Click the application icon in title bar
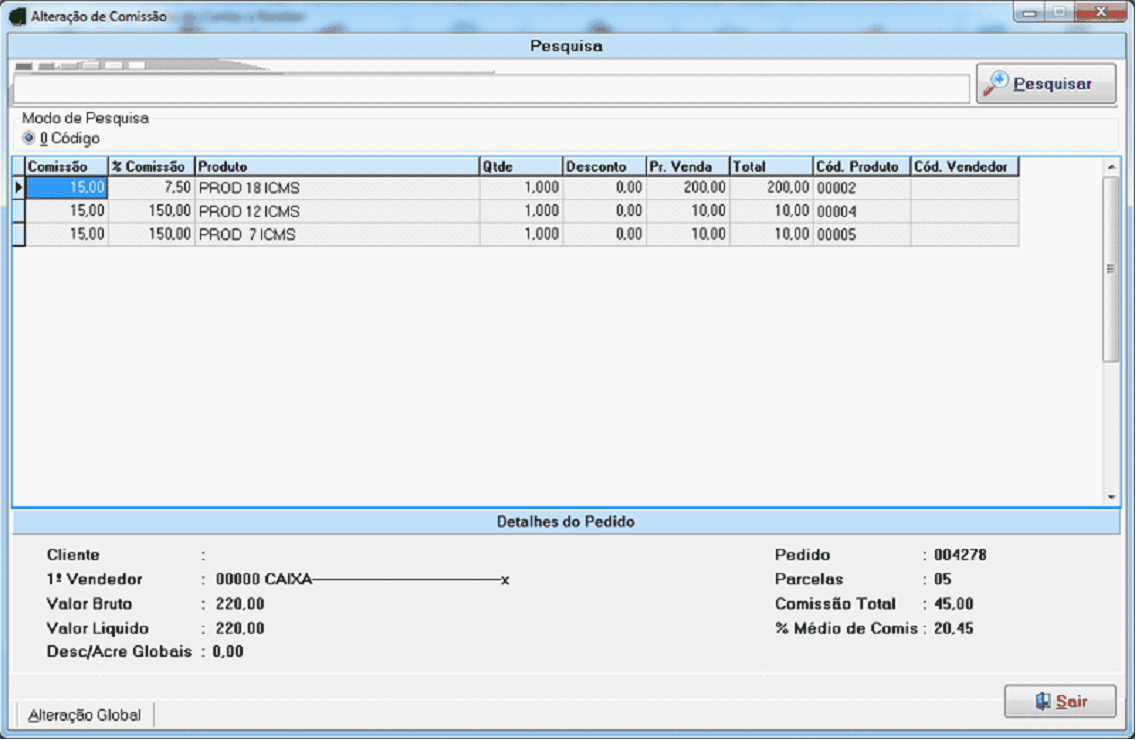The height and width of the screenshot is (740, 1136). (17, 17)
